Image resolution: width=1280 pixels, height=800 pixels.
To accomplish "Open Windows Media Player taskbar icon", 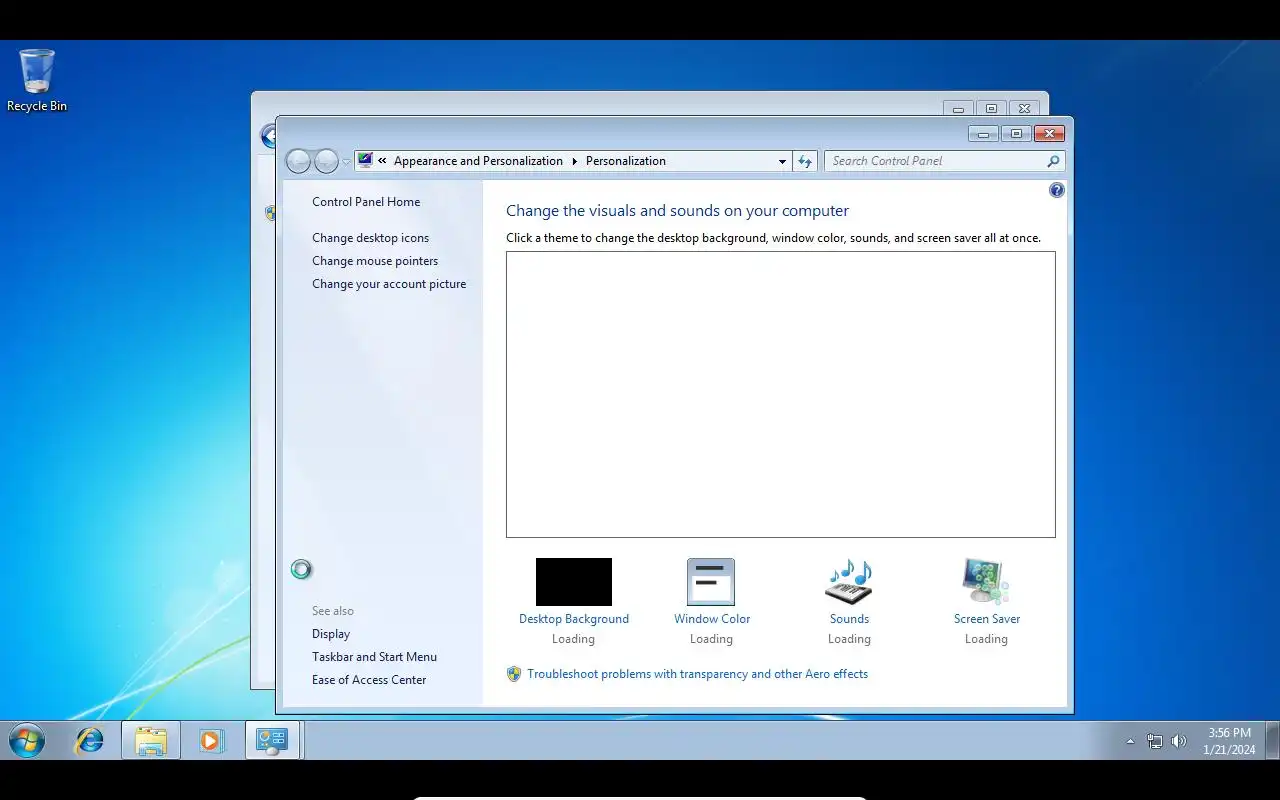I will [x=211, y=741].
